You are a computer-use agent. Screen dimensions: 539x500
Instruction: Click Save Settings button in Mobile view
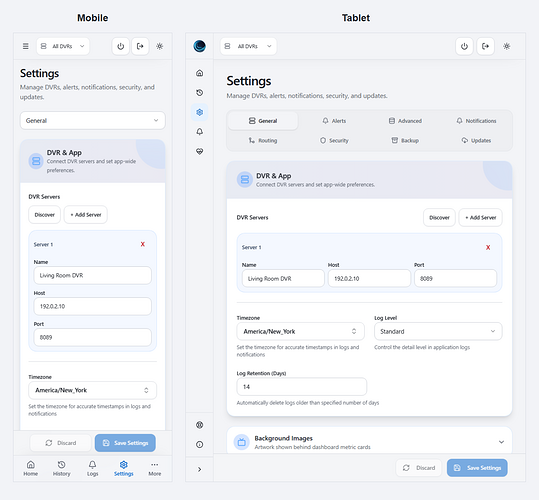[x=125, y=443]
